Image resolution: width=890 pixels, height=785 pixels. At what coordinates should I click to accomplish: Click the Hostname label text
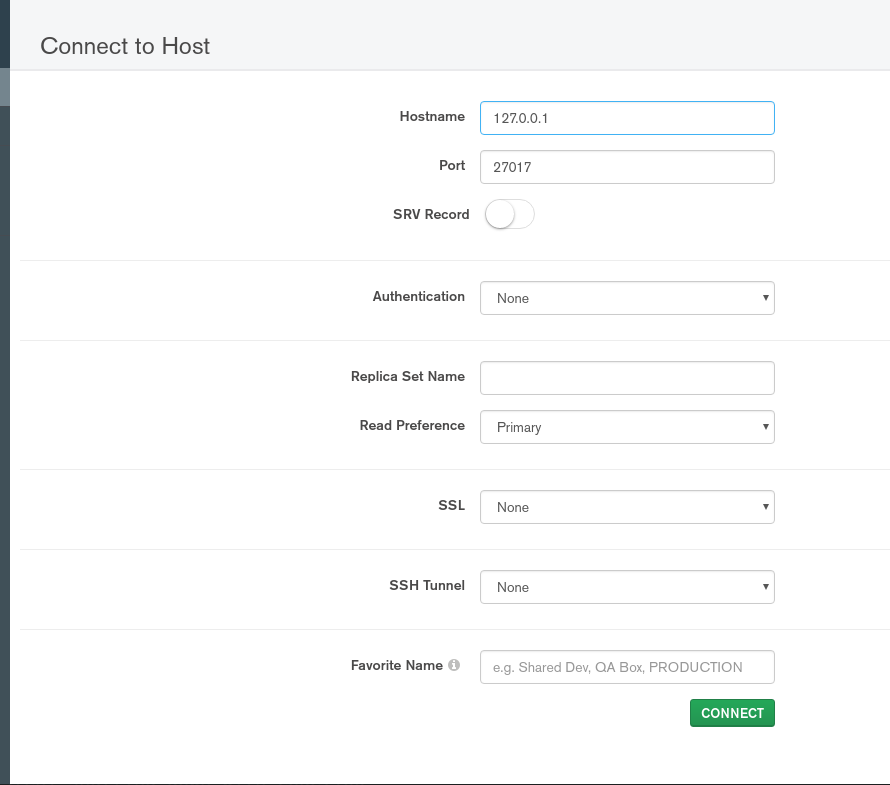point(432,117)
